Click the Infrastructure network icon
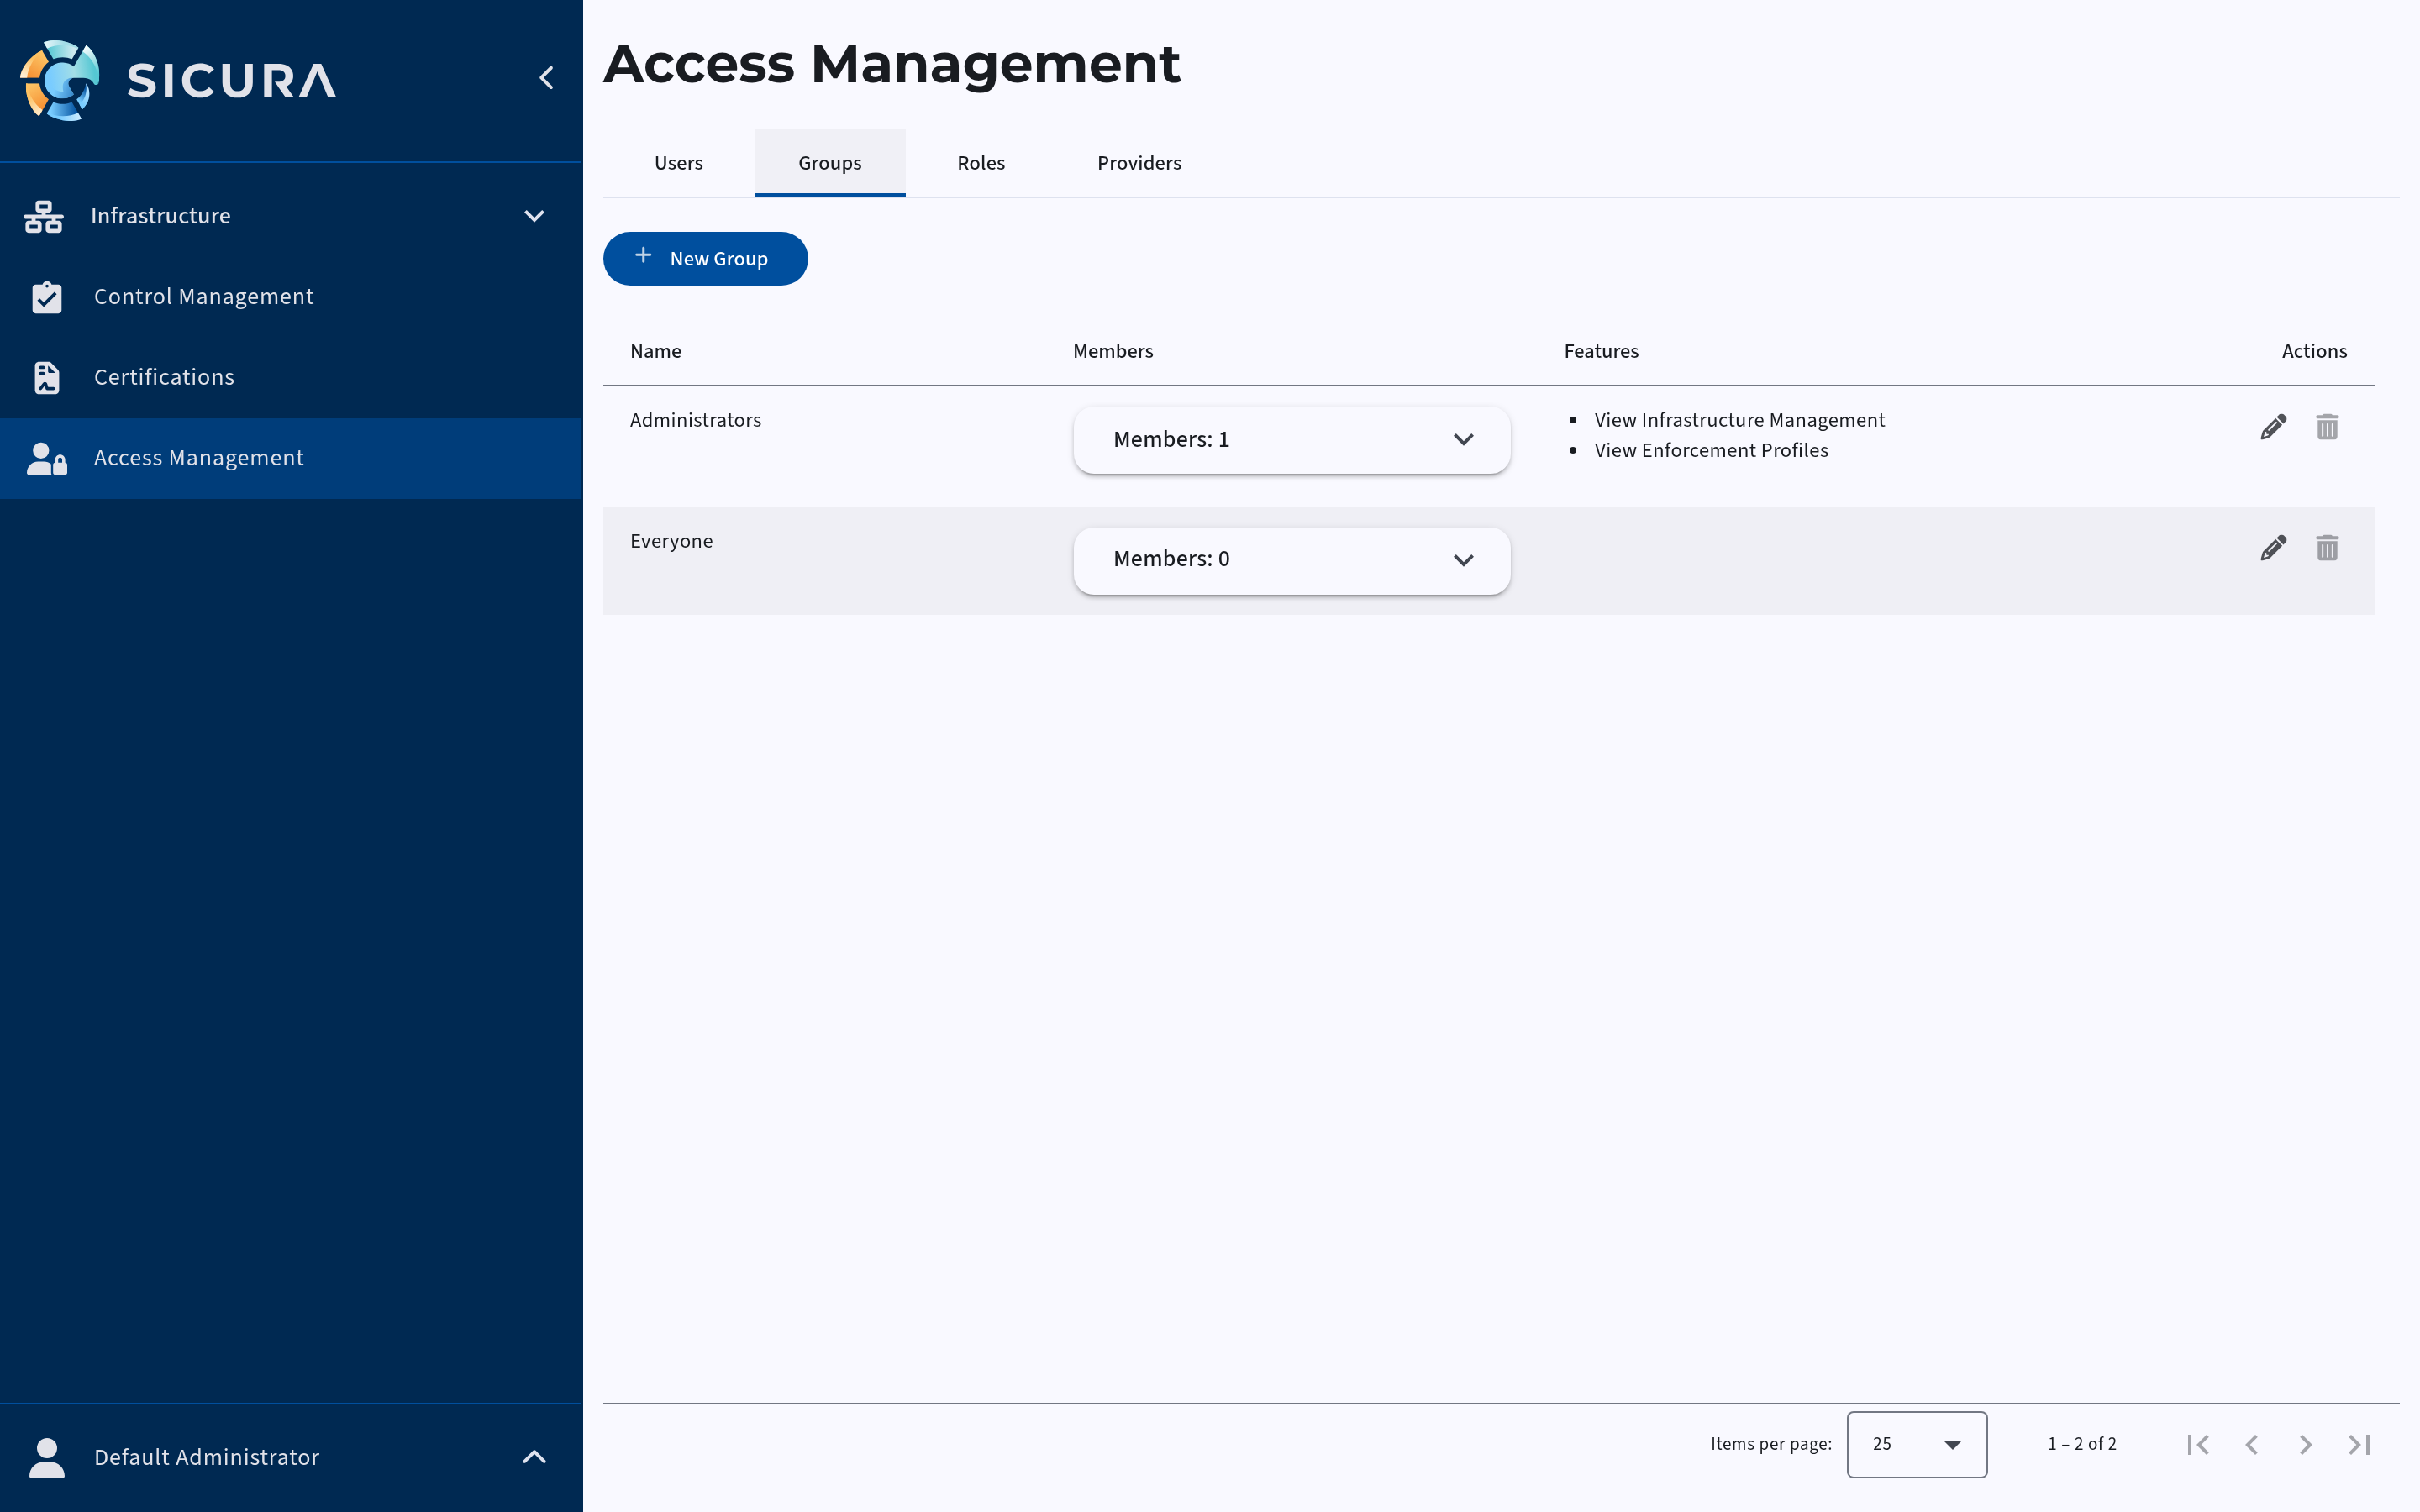The height and width of the screenshot is (1512, 2420). (x=44, y=216)
